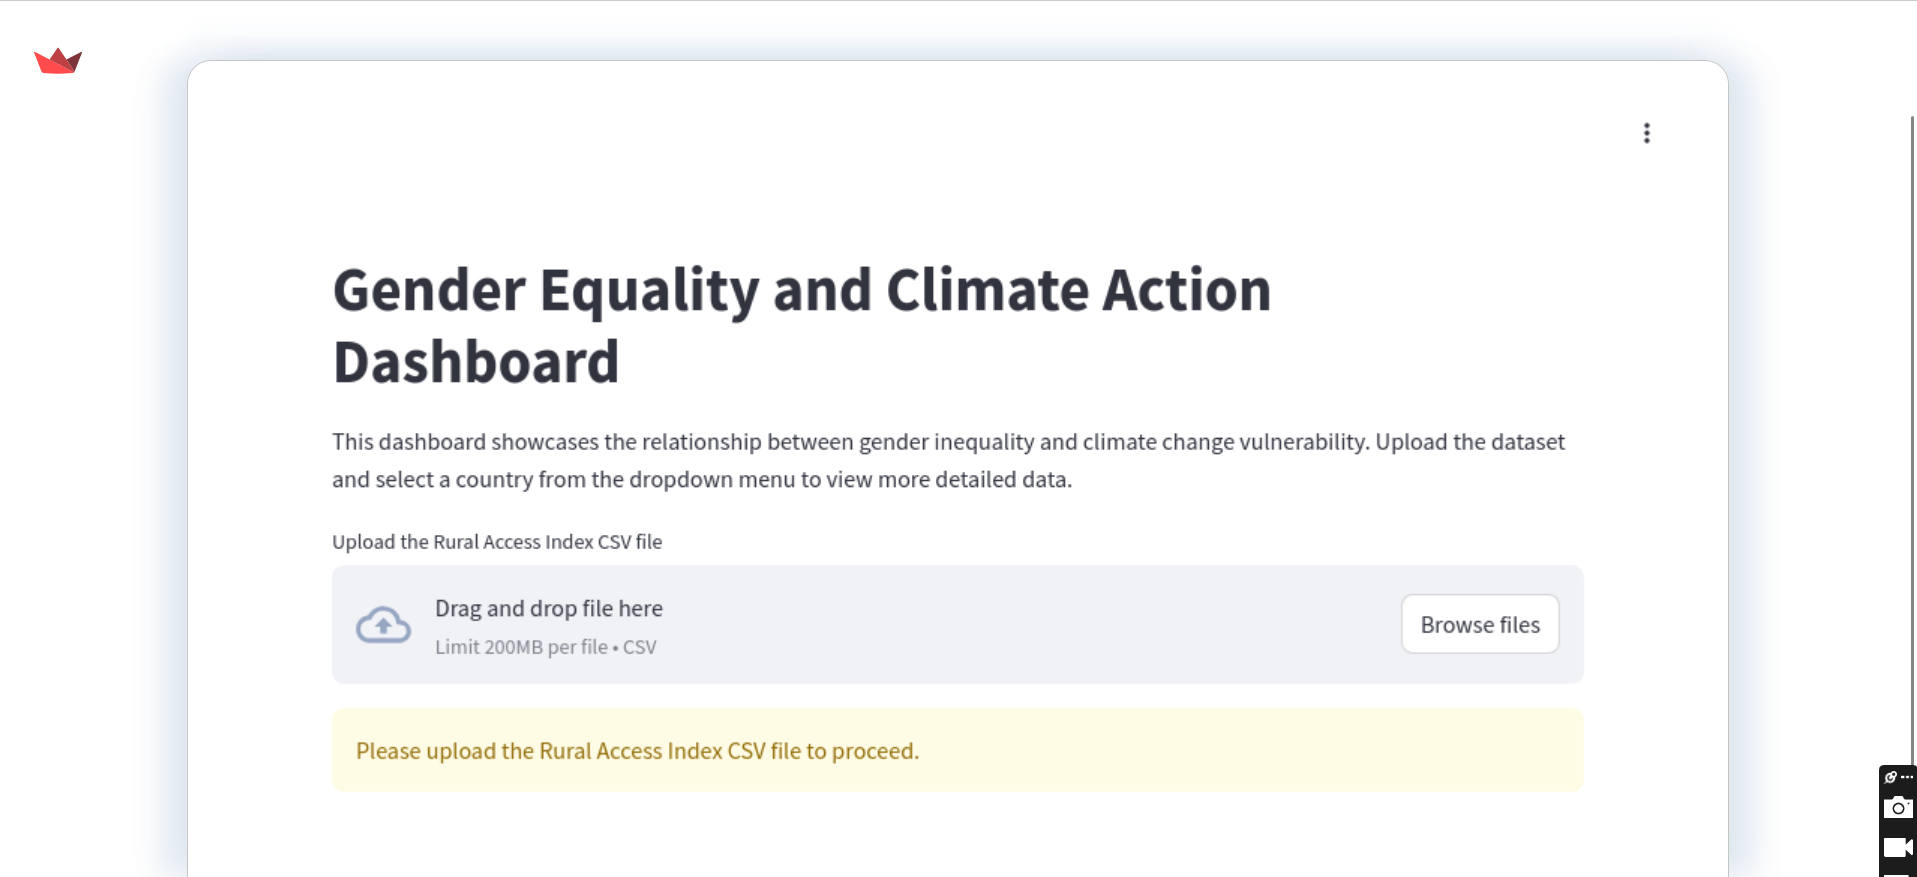Click the cloud upload icon
Viewport: 1917px width, 877px height.
pos(383,625)
